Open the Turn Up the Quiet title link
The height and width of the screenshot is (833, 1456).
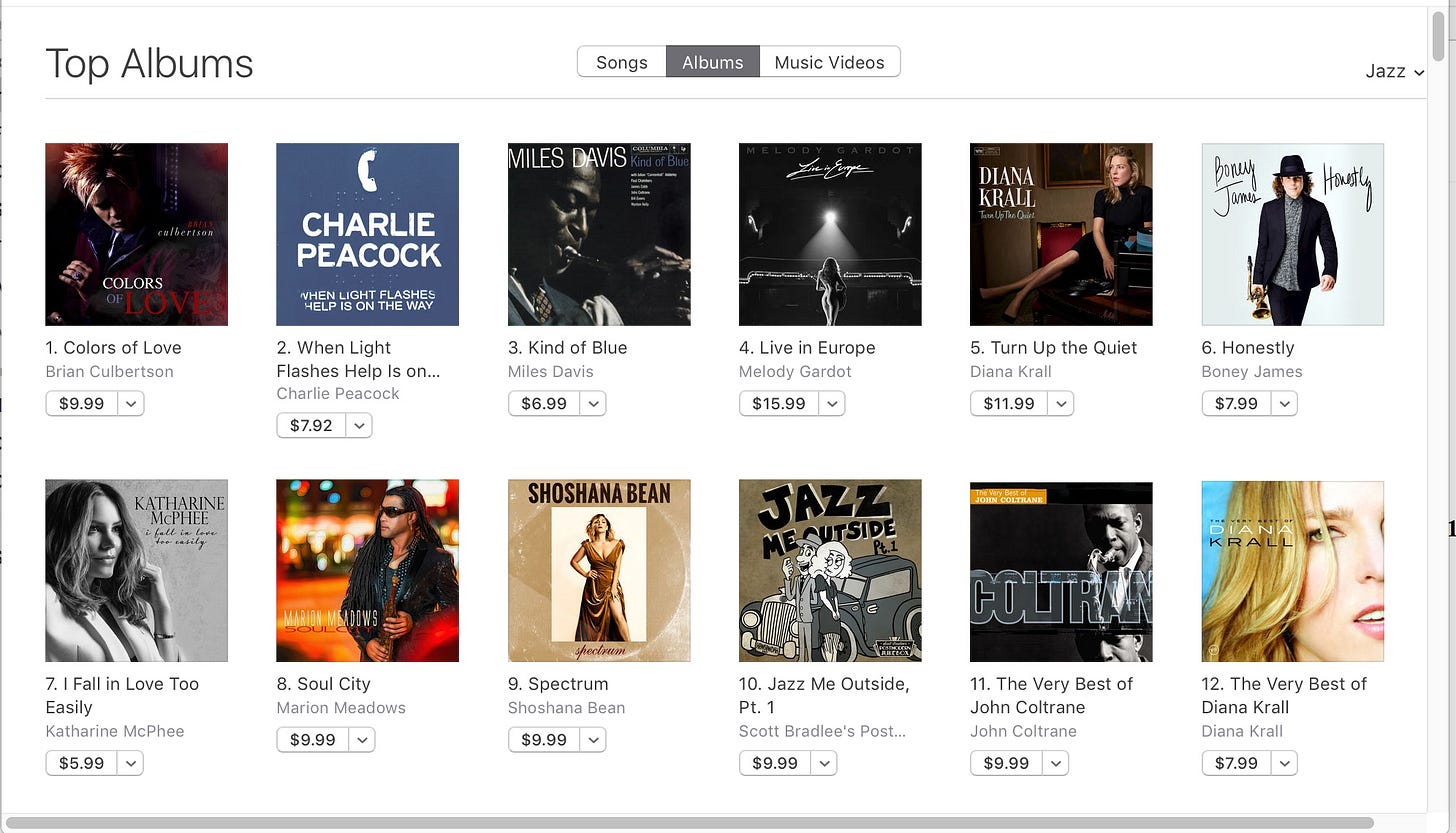point(1054,348)
